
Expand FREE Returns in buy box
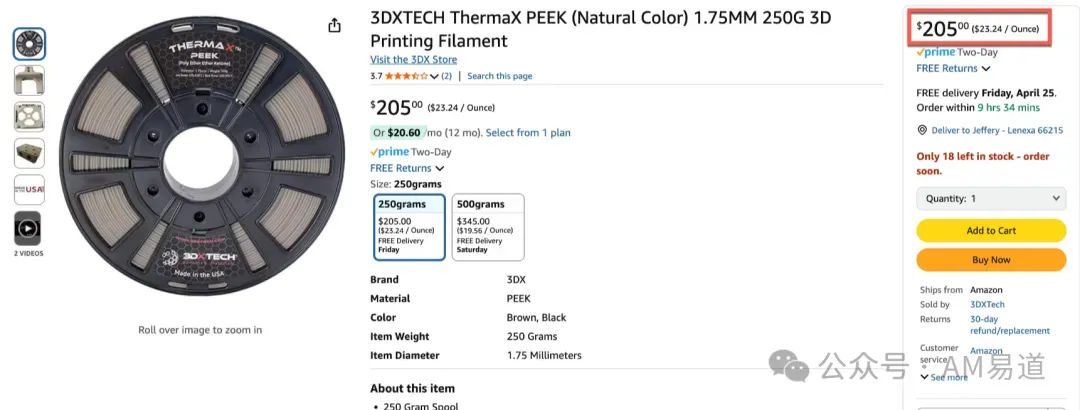point(953,68)
